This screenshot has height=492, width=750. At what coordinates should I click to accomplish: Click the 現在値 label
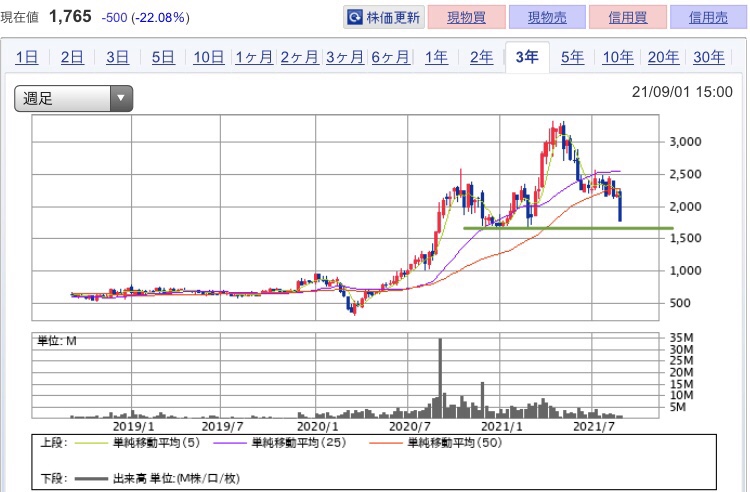pyautogui.click(x=20, y=18)
